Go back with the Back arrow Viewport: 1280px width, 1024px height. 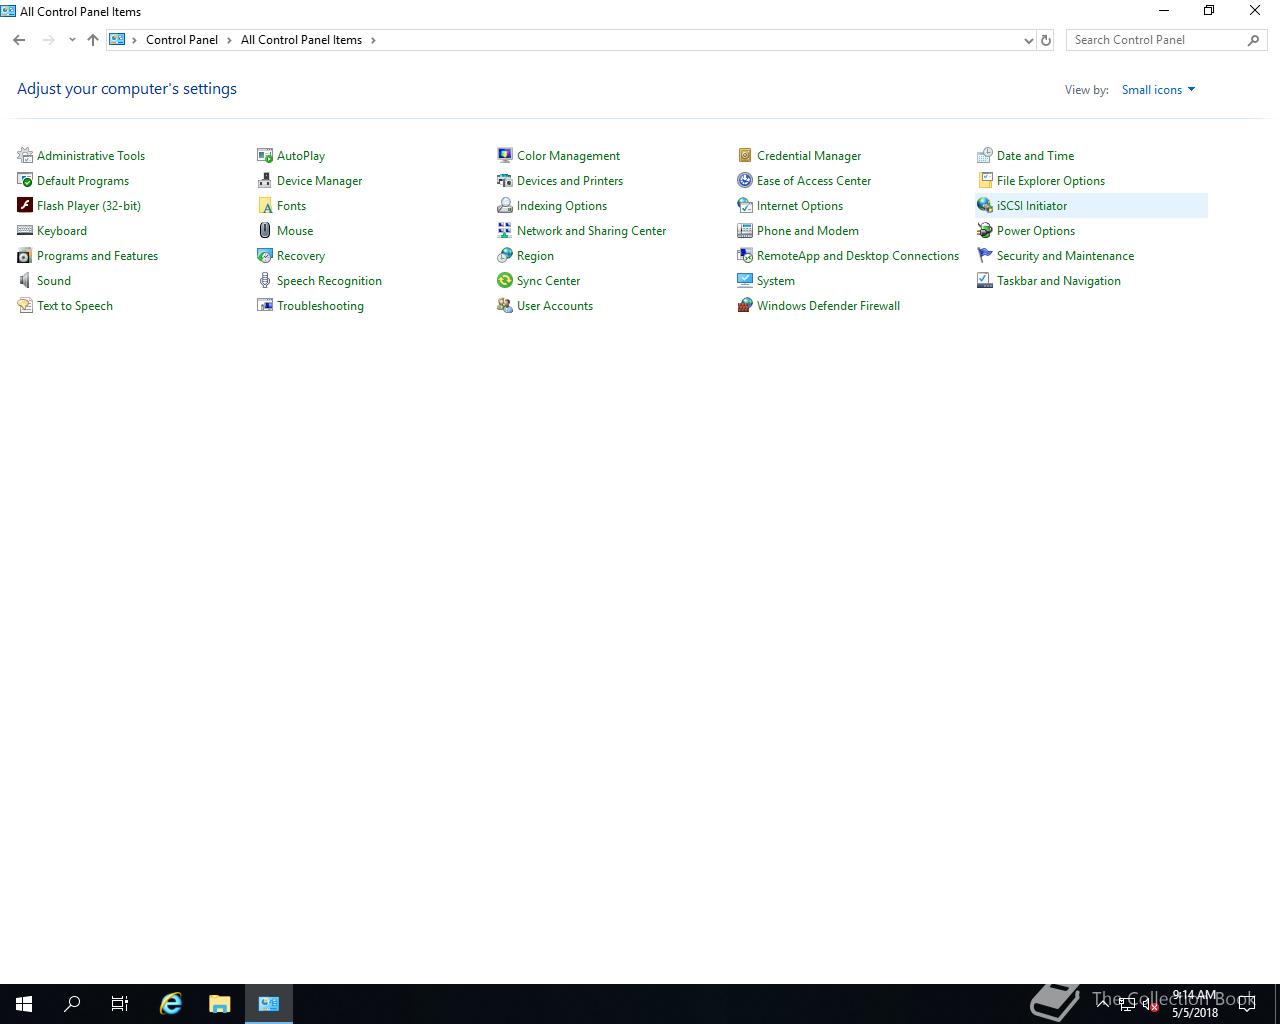coord(19,40)
